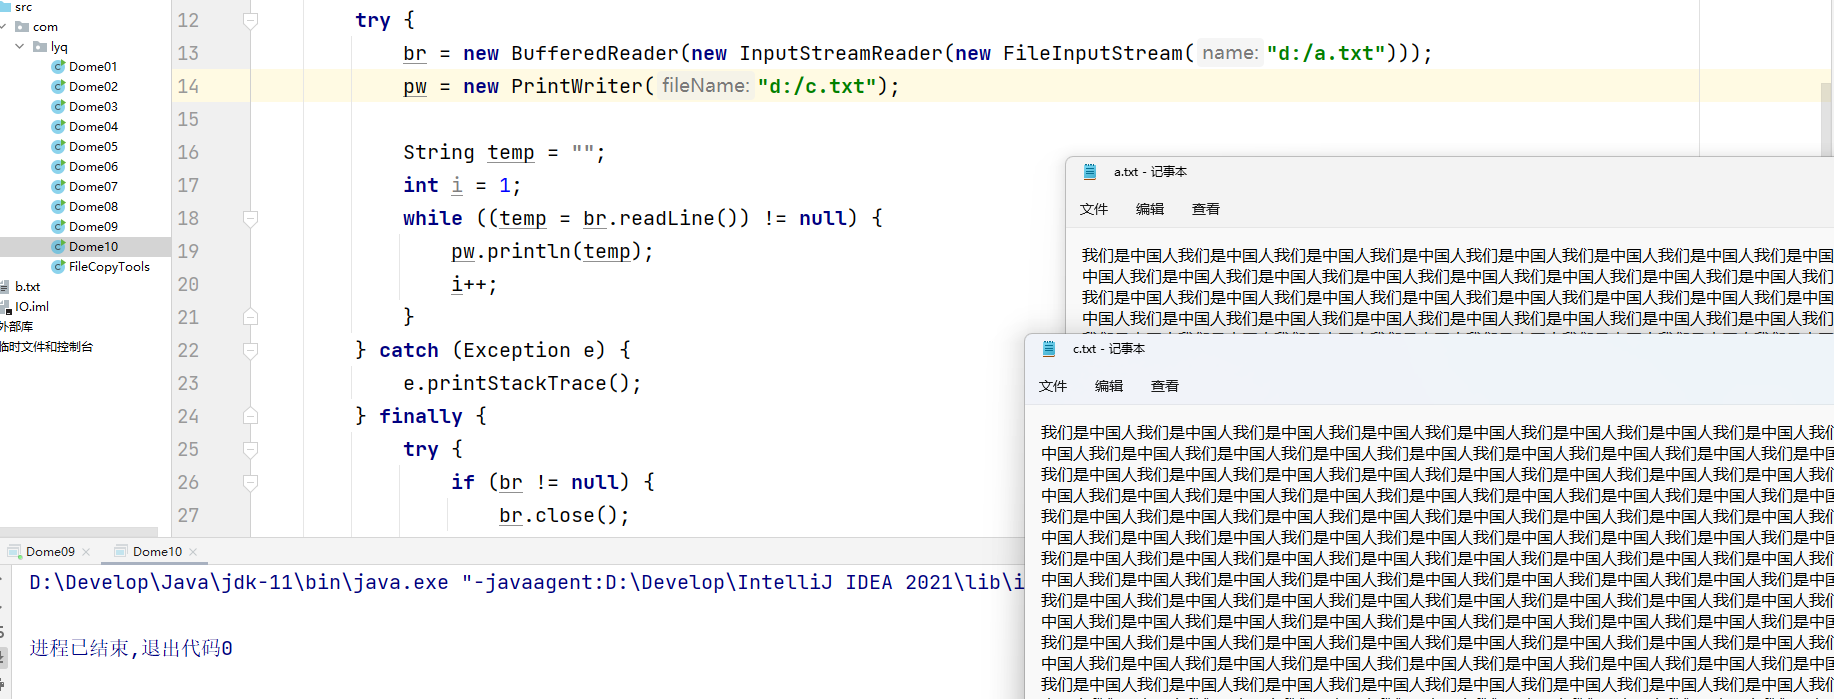Select the com package folder
This screenshot has height=699, width=1834.
click(x=45, y=27)
